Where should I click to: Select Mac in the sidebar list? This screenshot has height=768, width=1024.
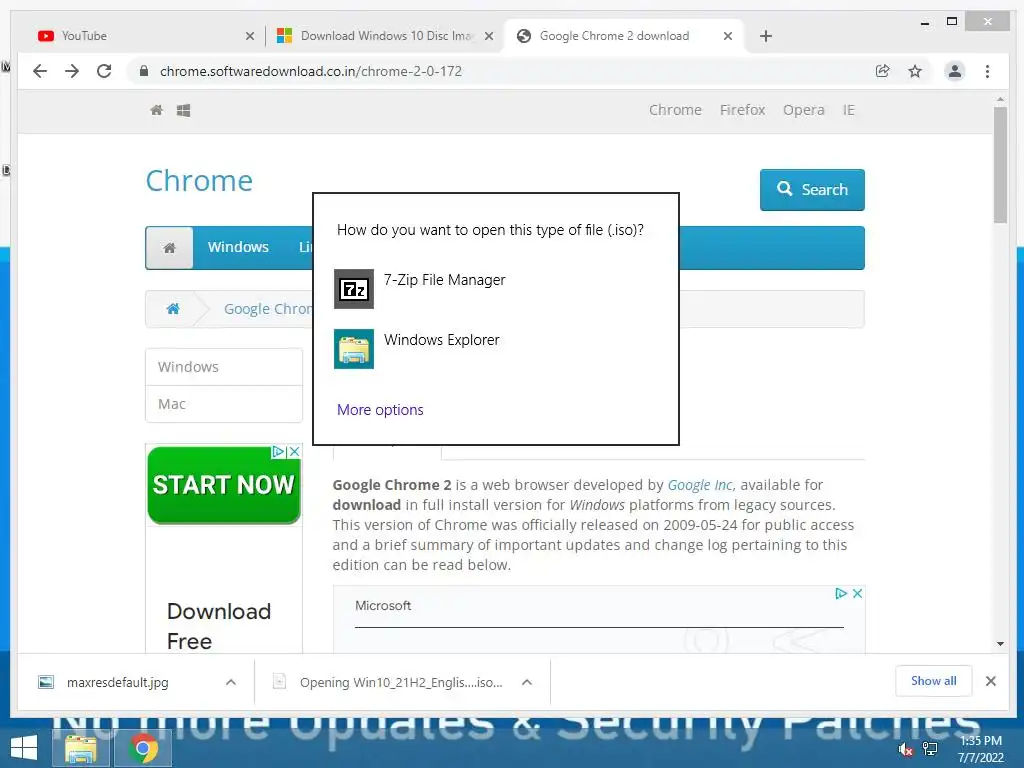click(224, 404)
